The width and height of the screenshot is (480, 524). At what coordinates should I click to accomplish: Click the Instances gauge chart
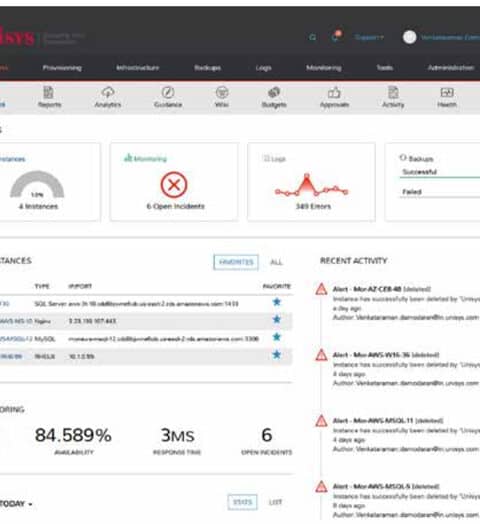pos(37,184)
